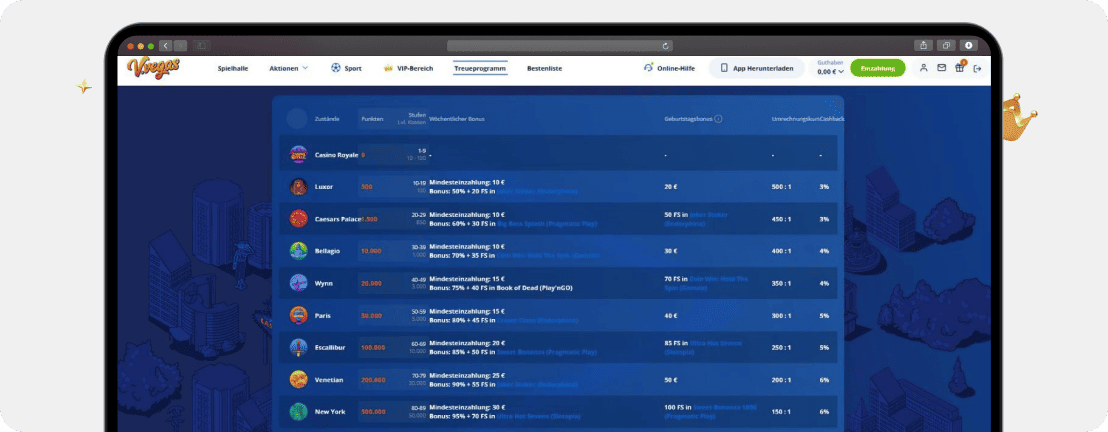Select the Treueprogramm tab
Screen dimensions: 1108x432
tap(481, 69)
